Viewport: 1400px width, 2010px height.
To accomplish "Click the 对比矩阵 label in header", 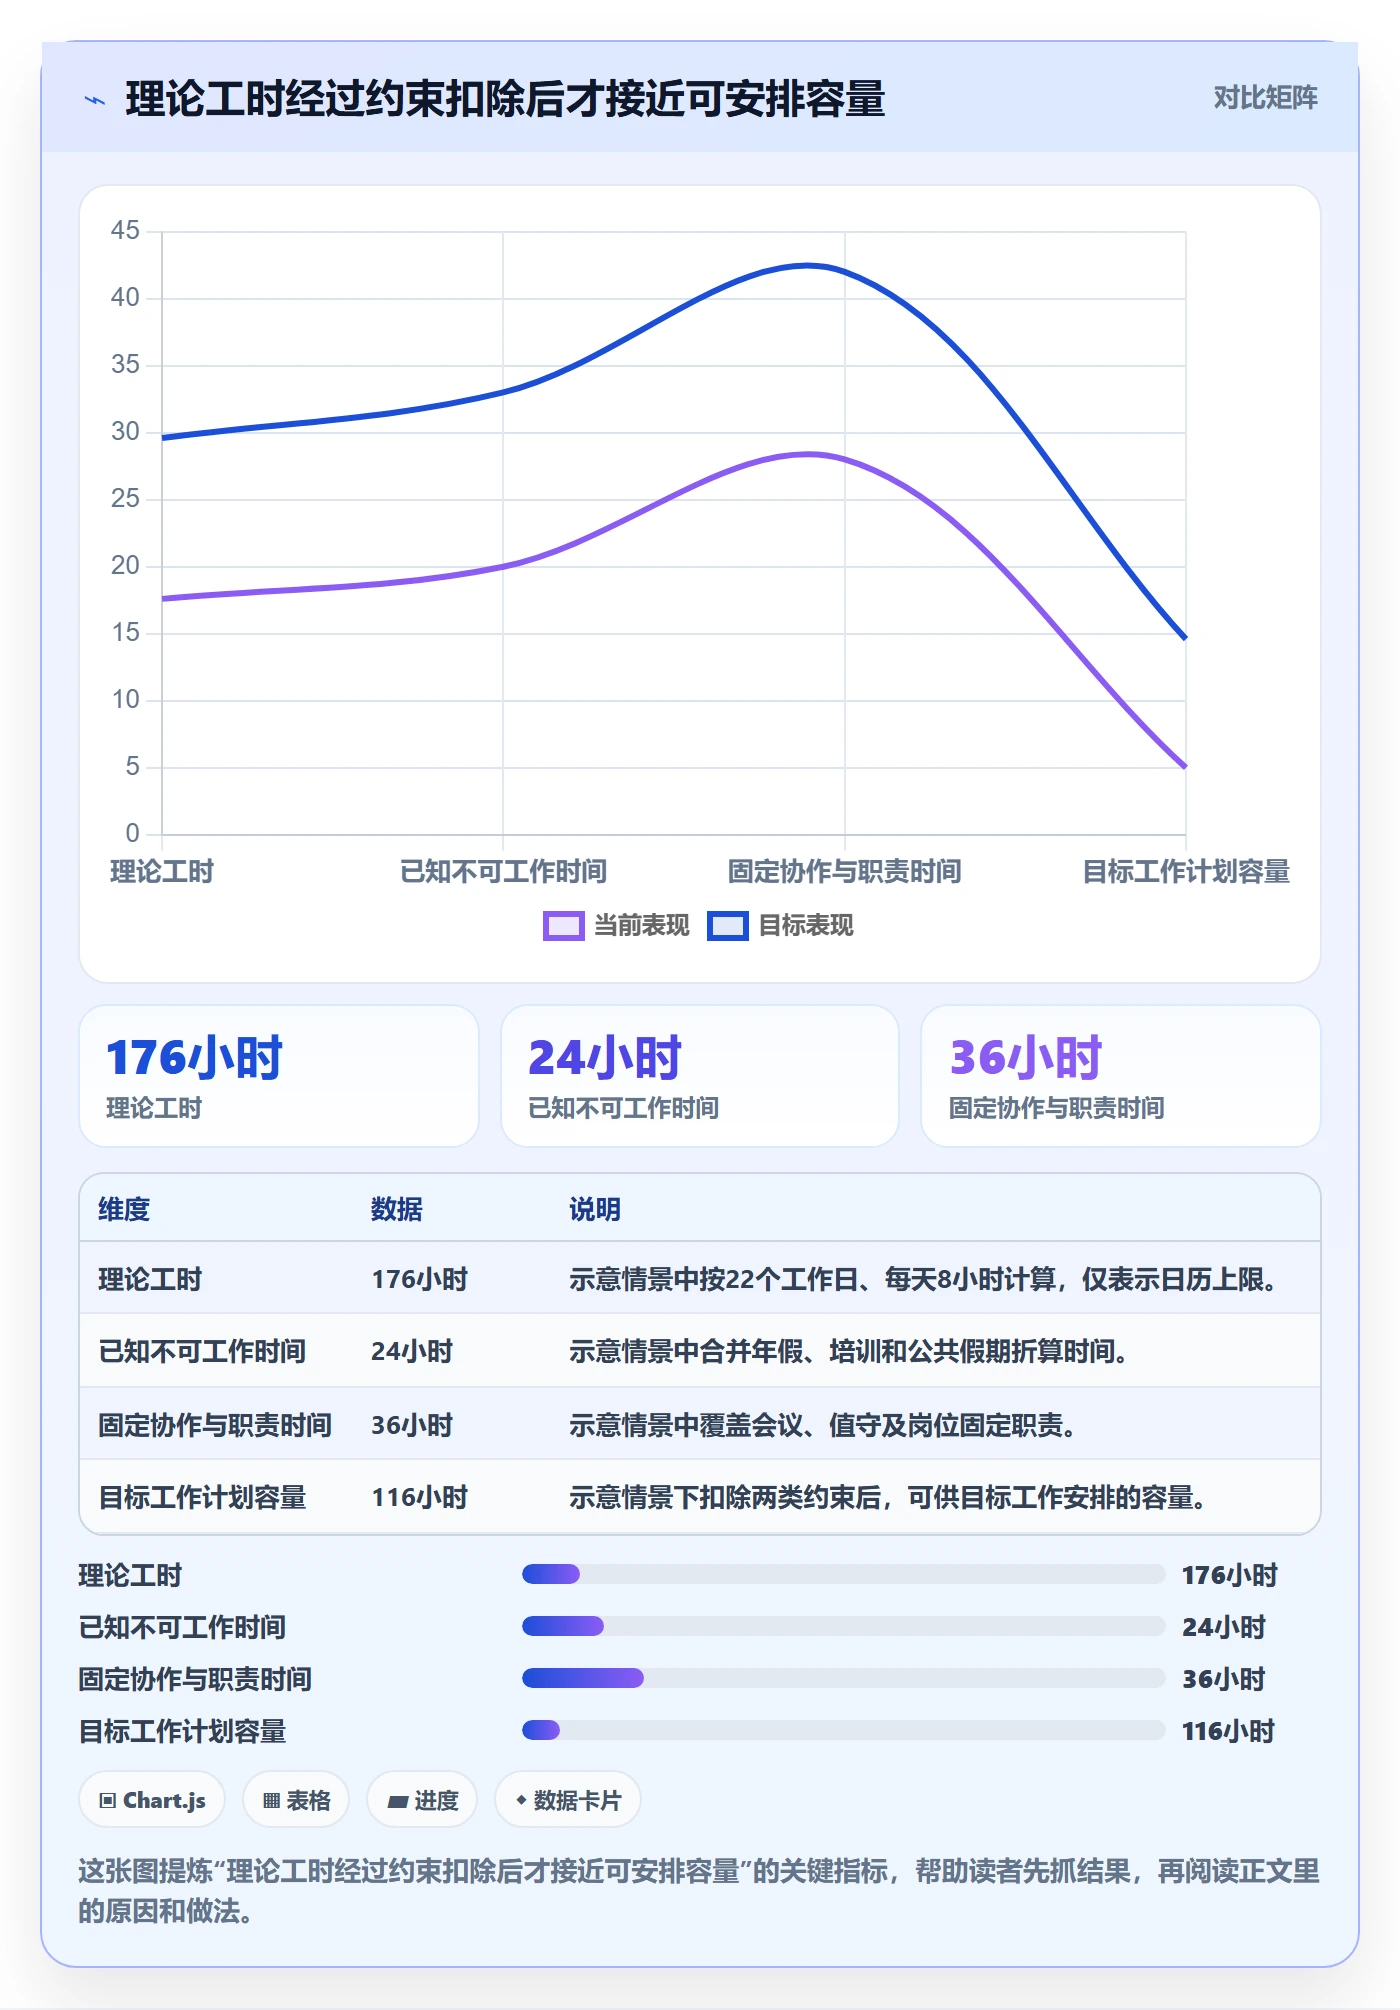I will click(x=1265, y=98).
